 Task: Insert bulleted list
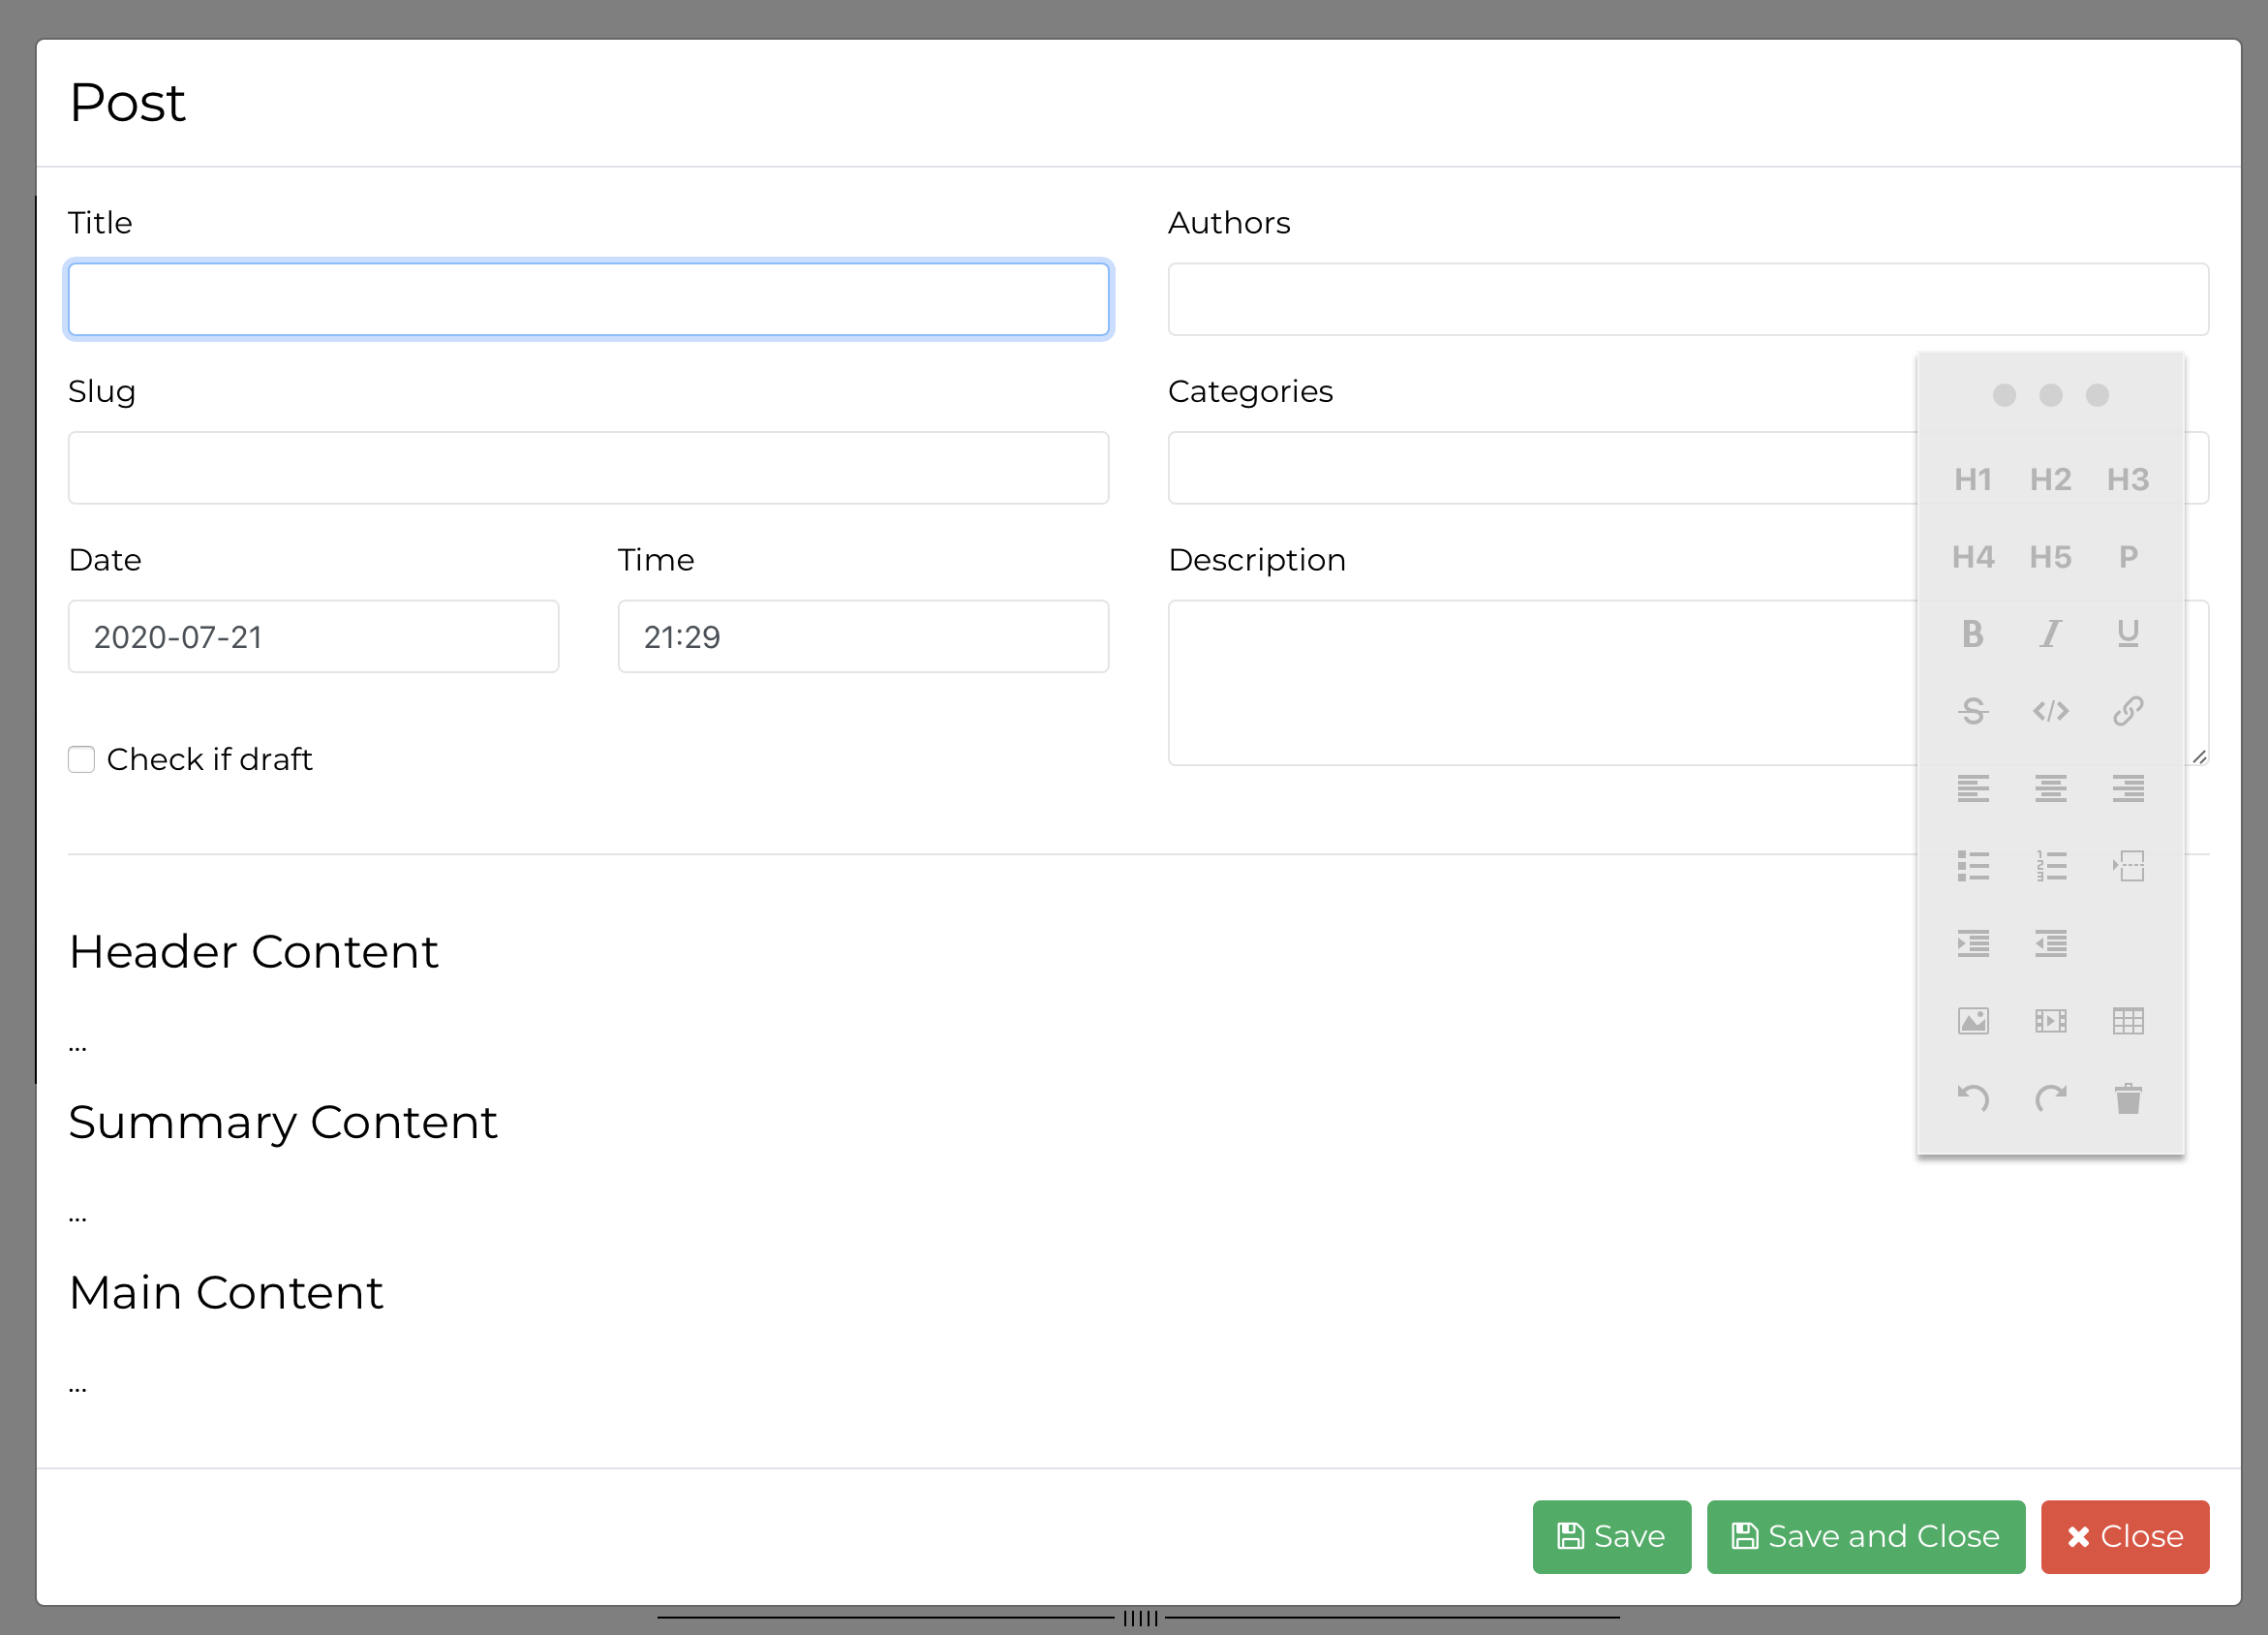[1972, 866]
